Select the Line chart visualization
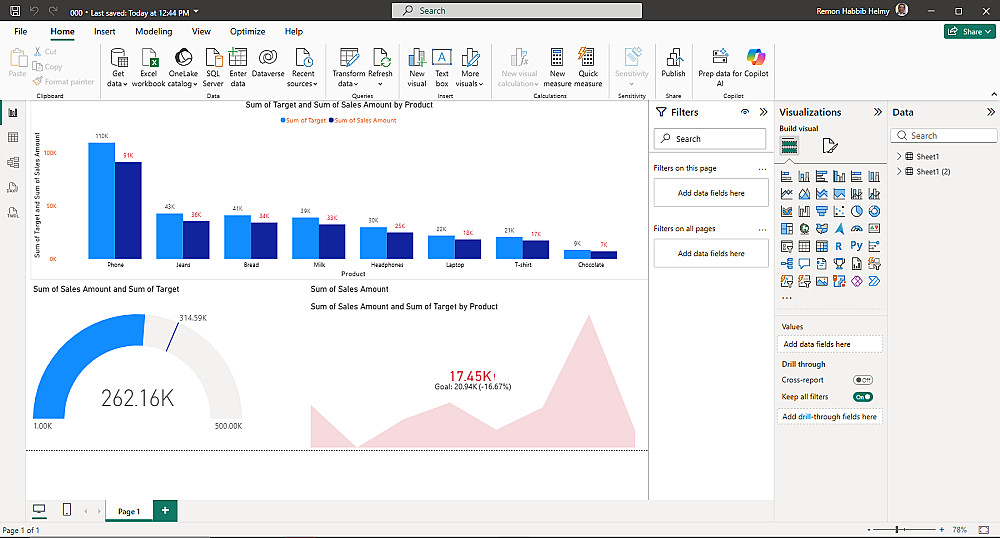1000x538 pixels. (x=787, y=194)
